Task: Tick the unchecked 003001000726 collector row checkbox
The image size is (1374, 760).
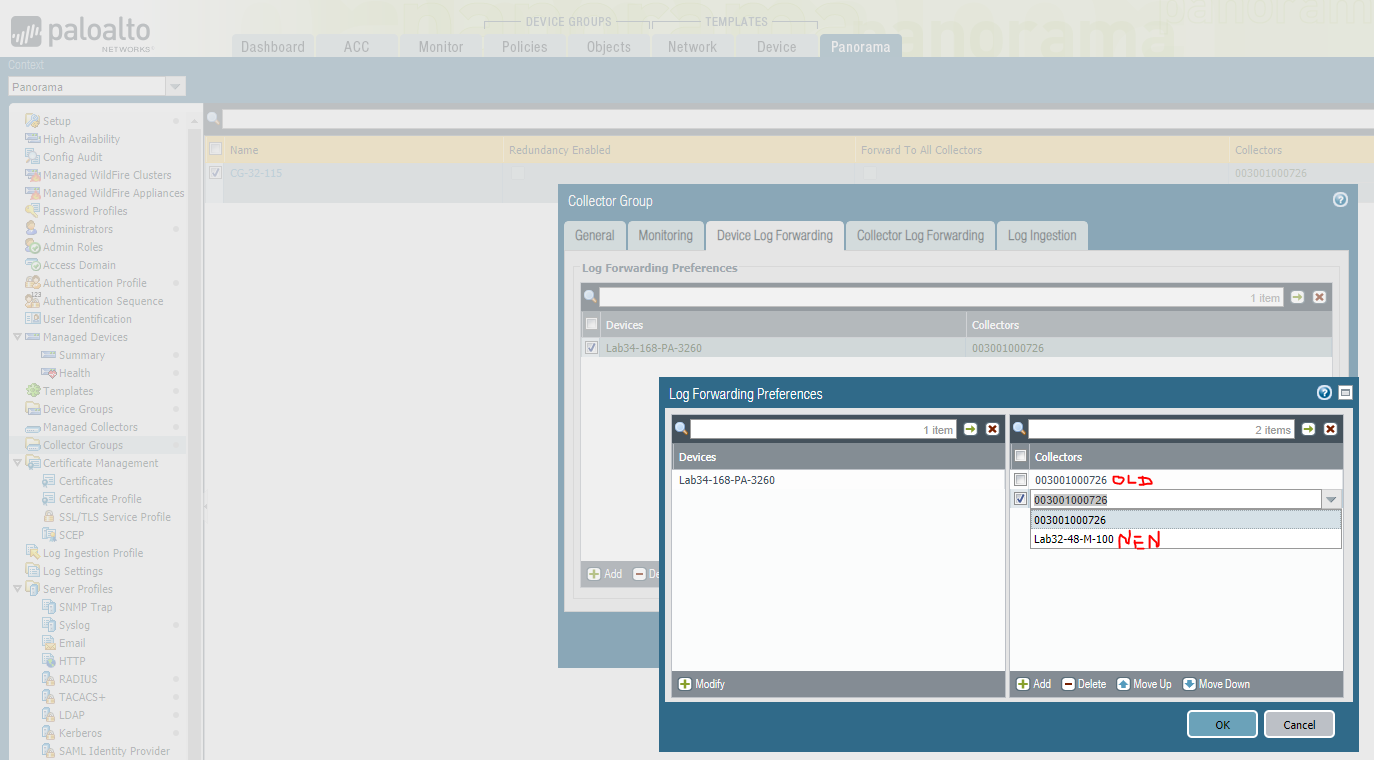Action: 1020,480
